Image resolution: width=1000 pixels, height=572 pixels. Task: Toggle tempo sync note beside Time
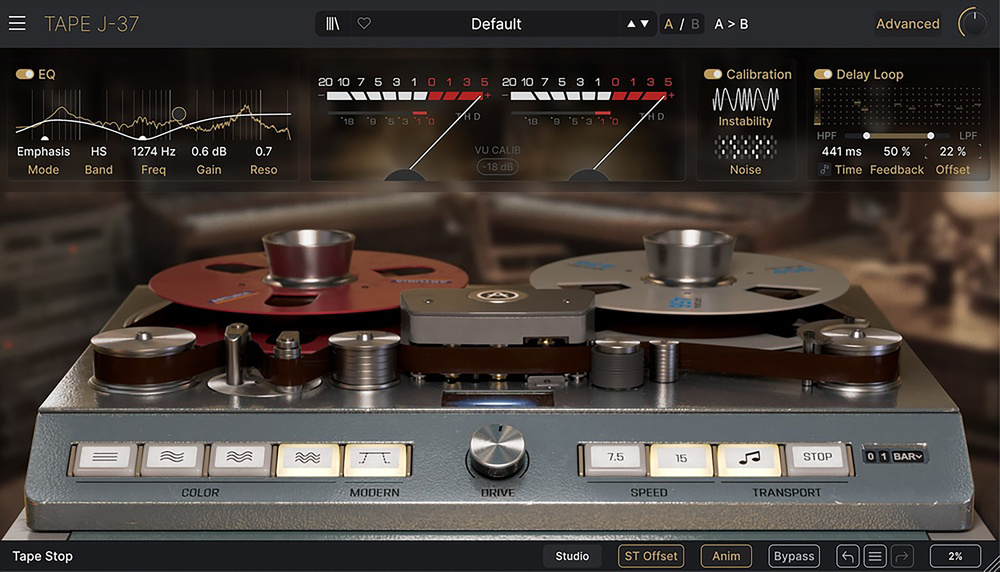(x=825, y=170)
